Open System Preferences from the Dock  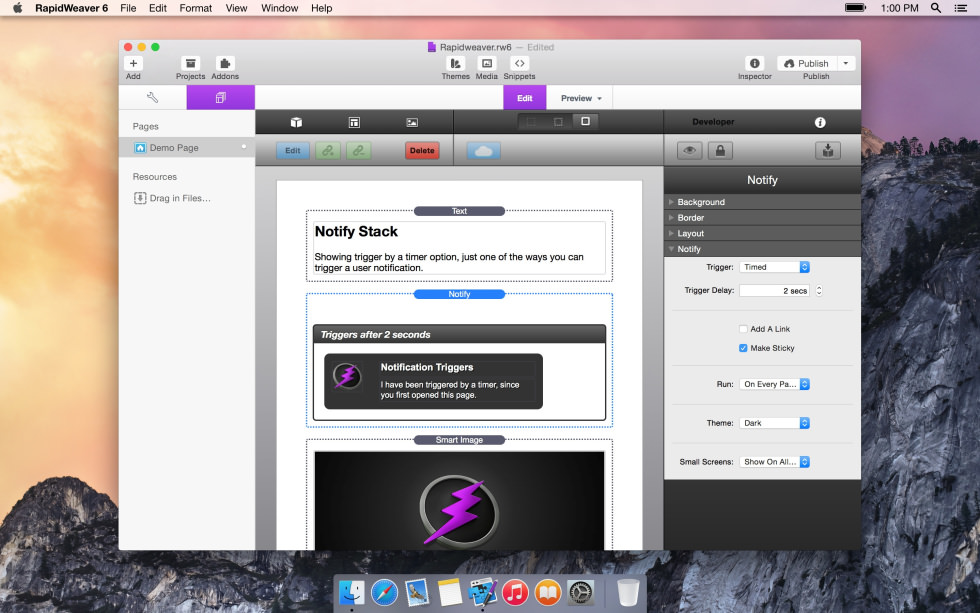coord(580,592)
